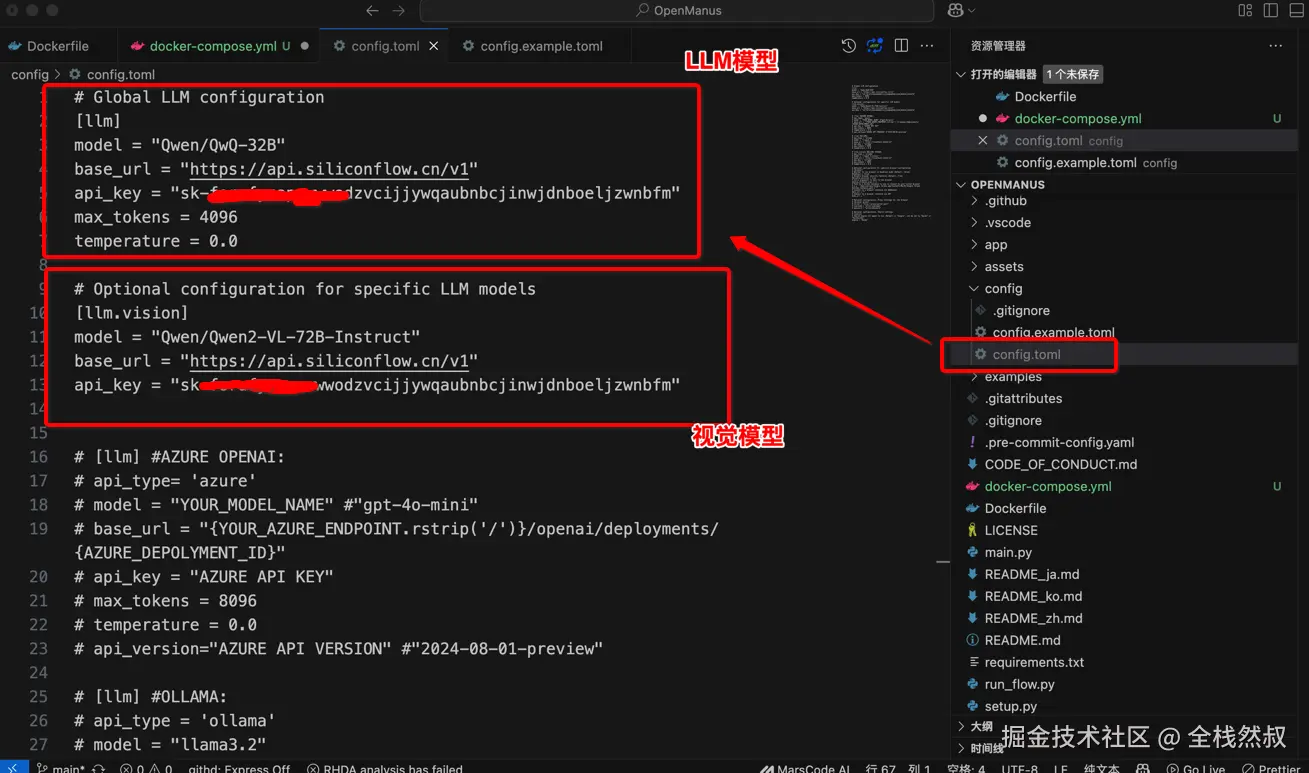Expand the outline (大纲) section
This screenshot has height=773, width=1309.
[x=980, y=727]
